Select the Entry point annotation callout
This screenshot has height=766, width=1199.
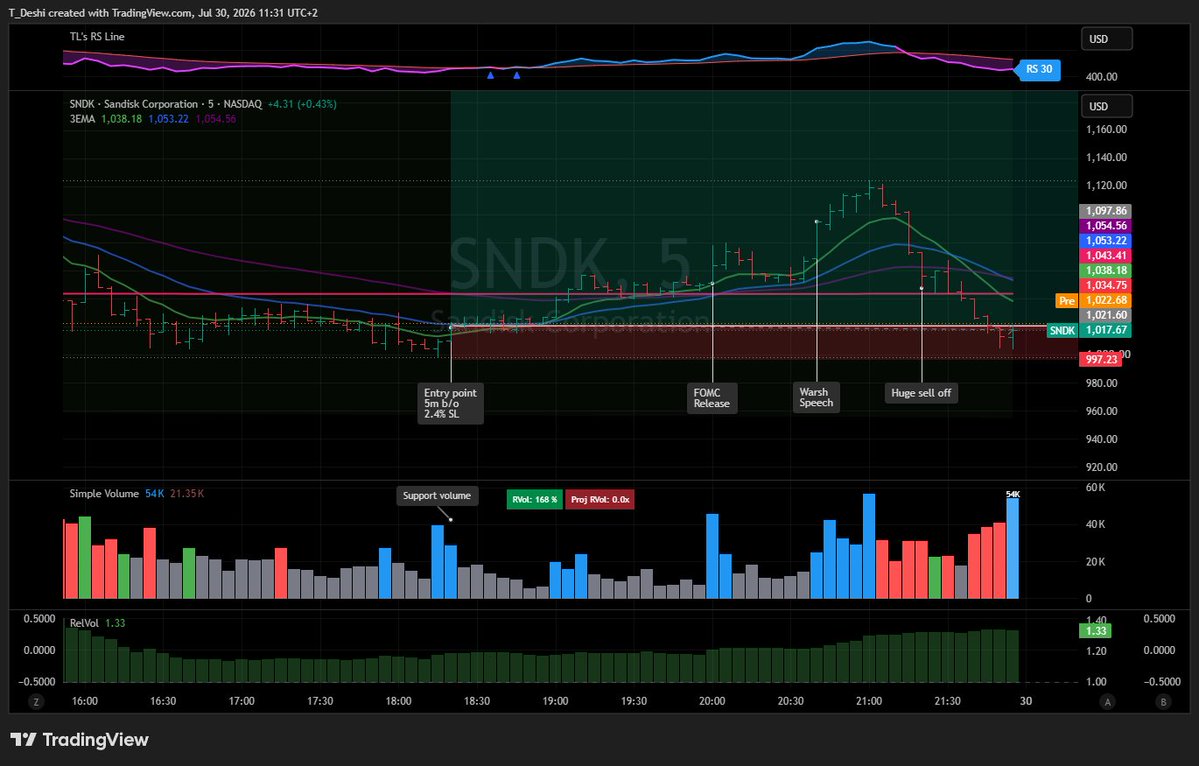[450, 403]
